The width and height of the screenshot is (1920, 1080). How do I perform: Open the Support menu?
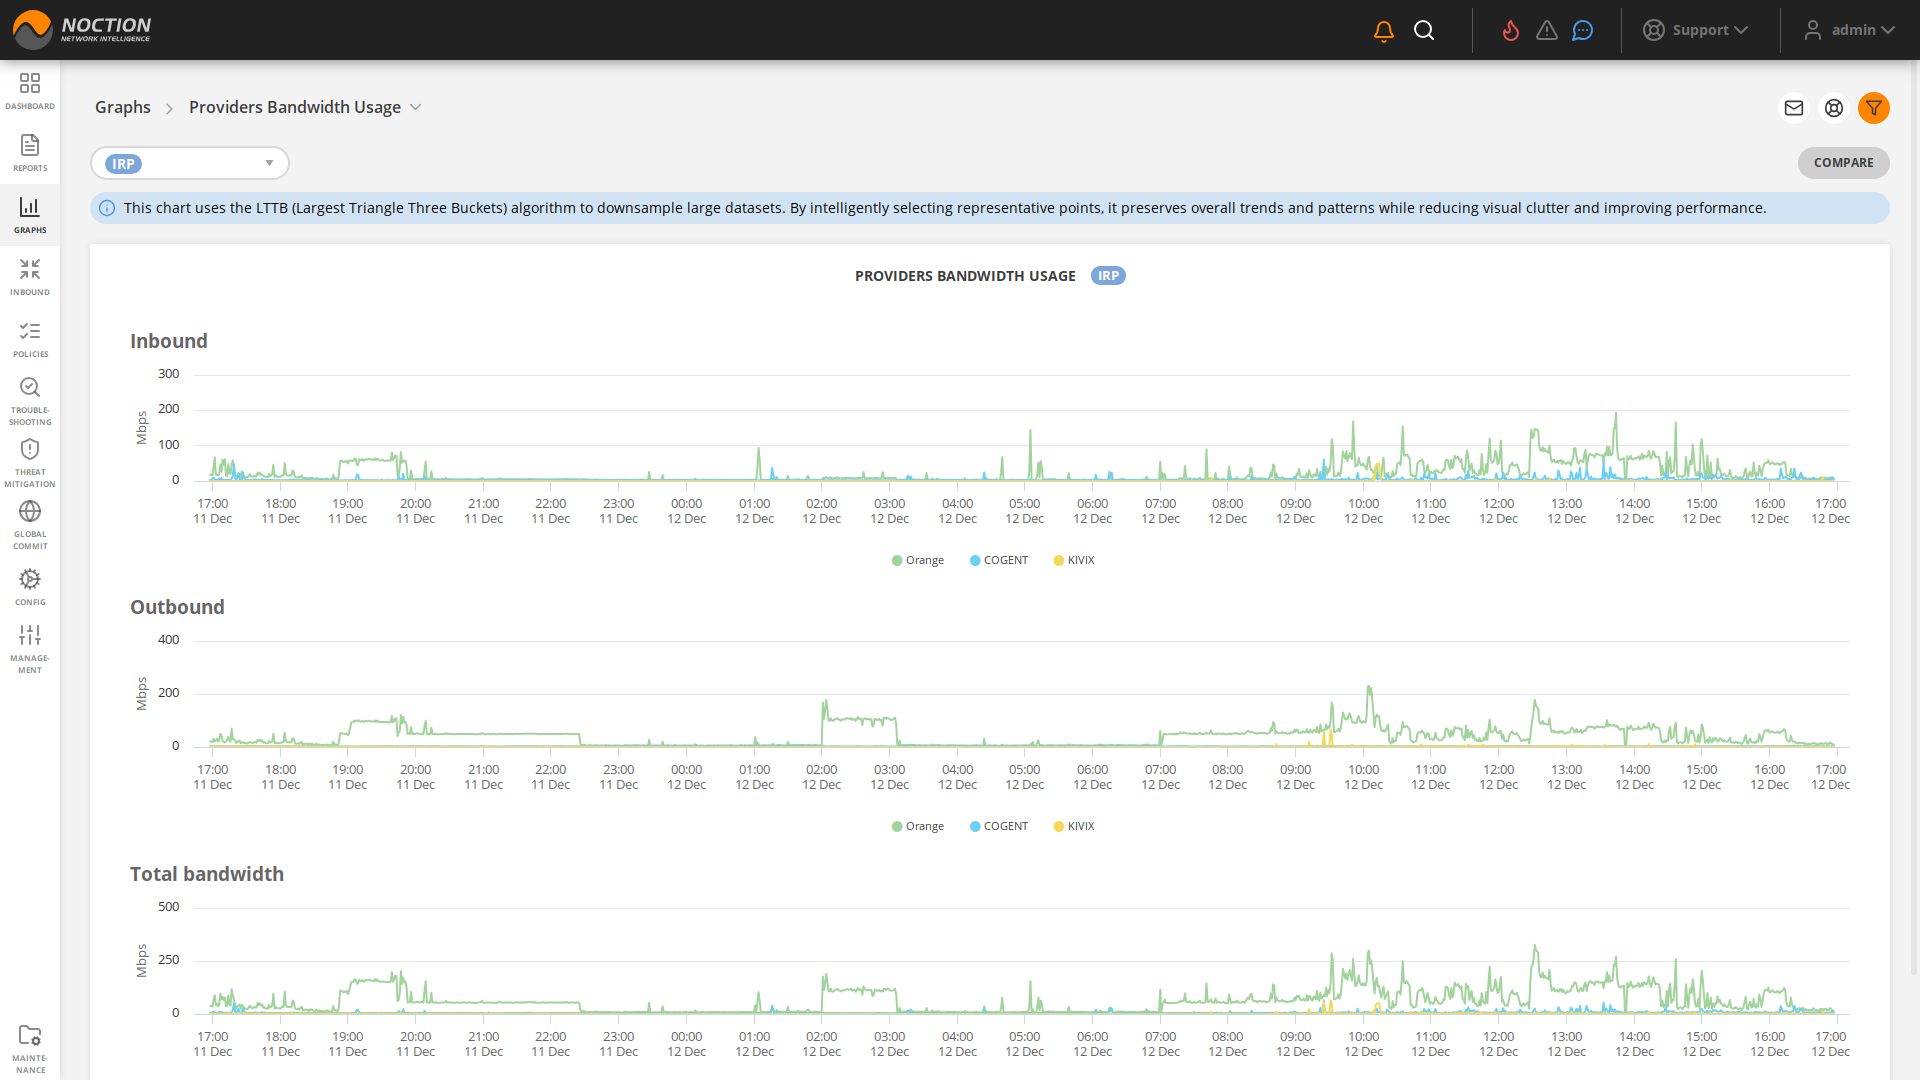1696,30
